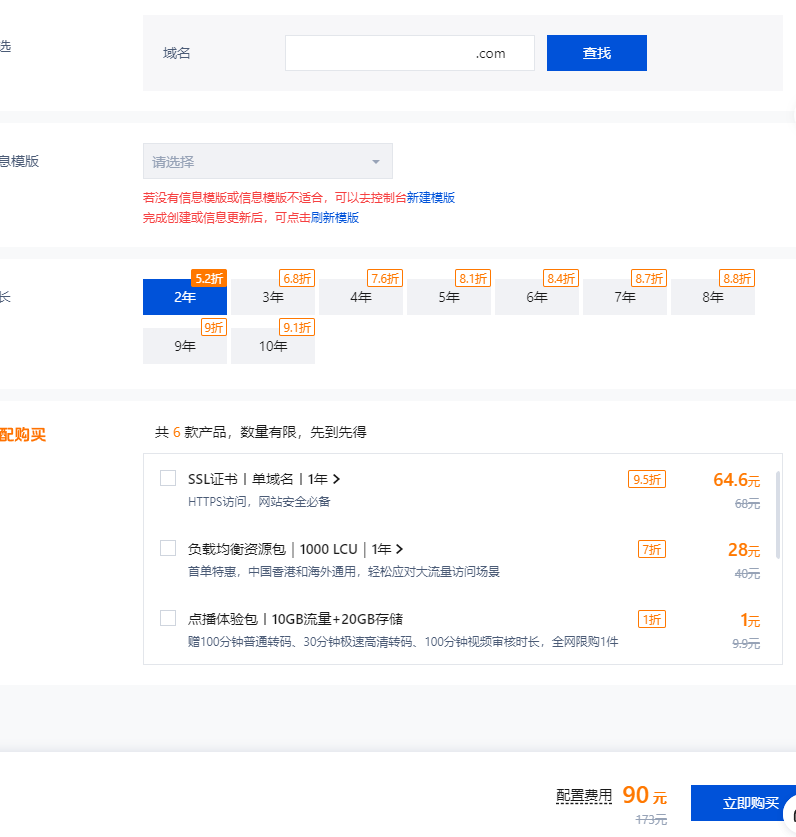Check the 负载均衡资源包 add-on checkbox
The width and height of the screenshot is (796, 837).
tap(168, 548)
